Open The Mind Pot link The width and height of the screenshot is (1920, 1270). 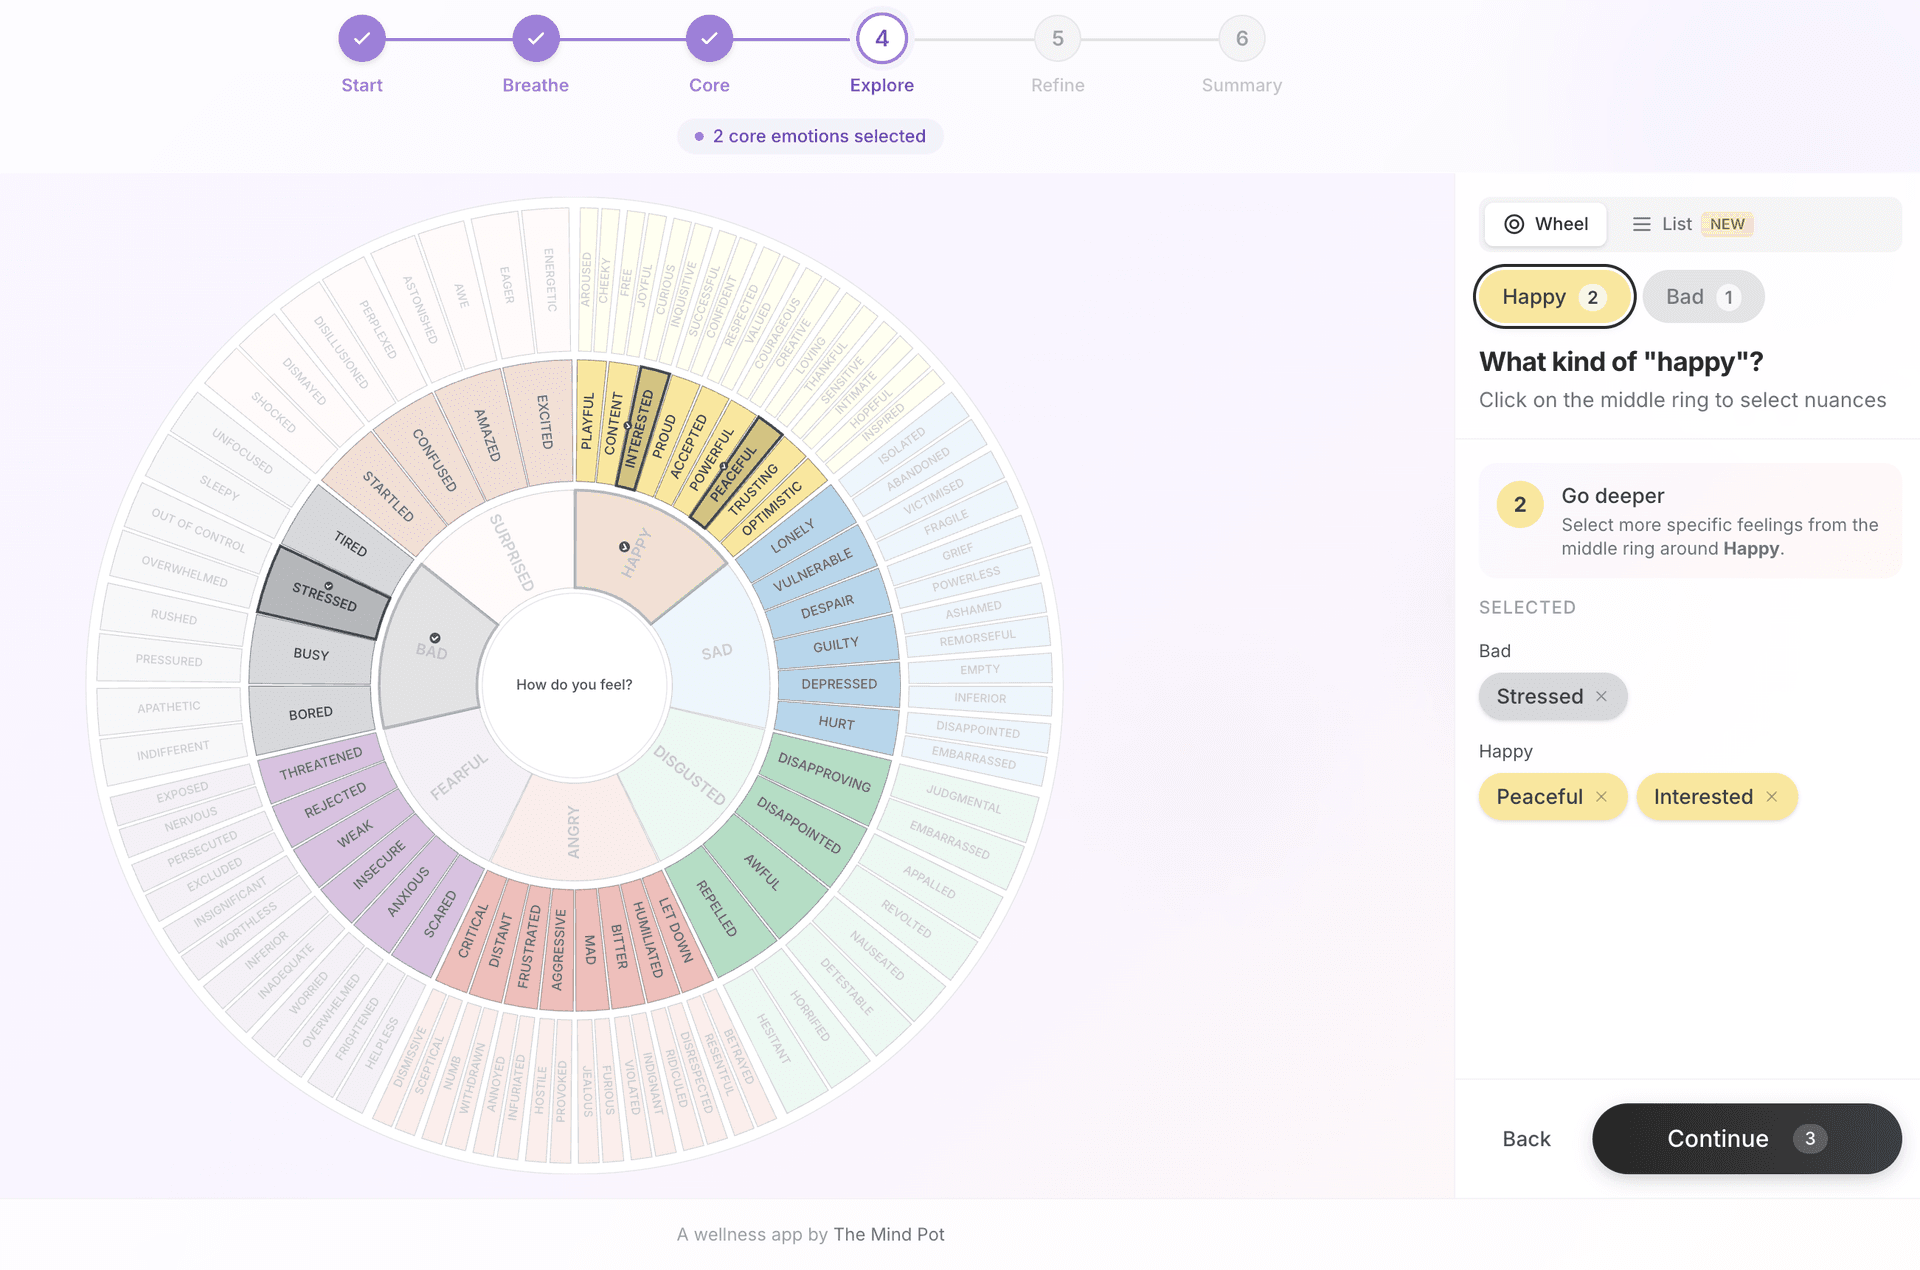point(888,1235)
